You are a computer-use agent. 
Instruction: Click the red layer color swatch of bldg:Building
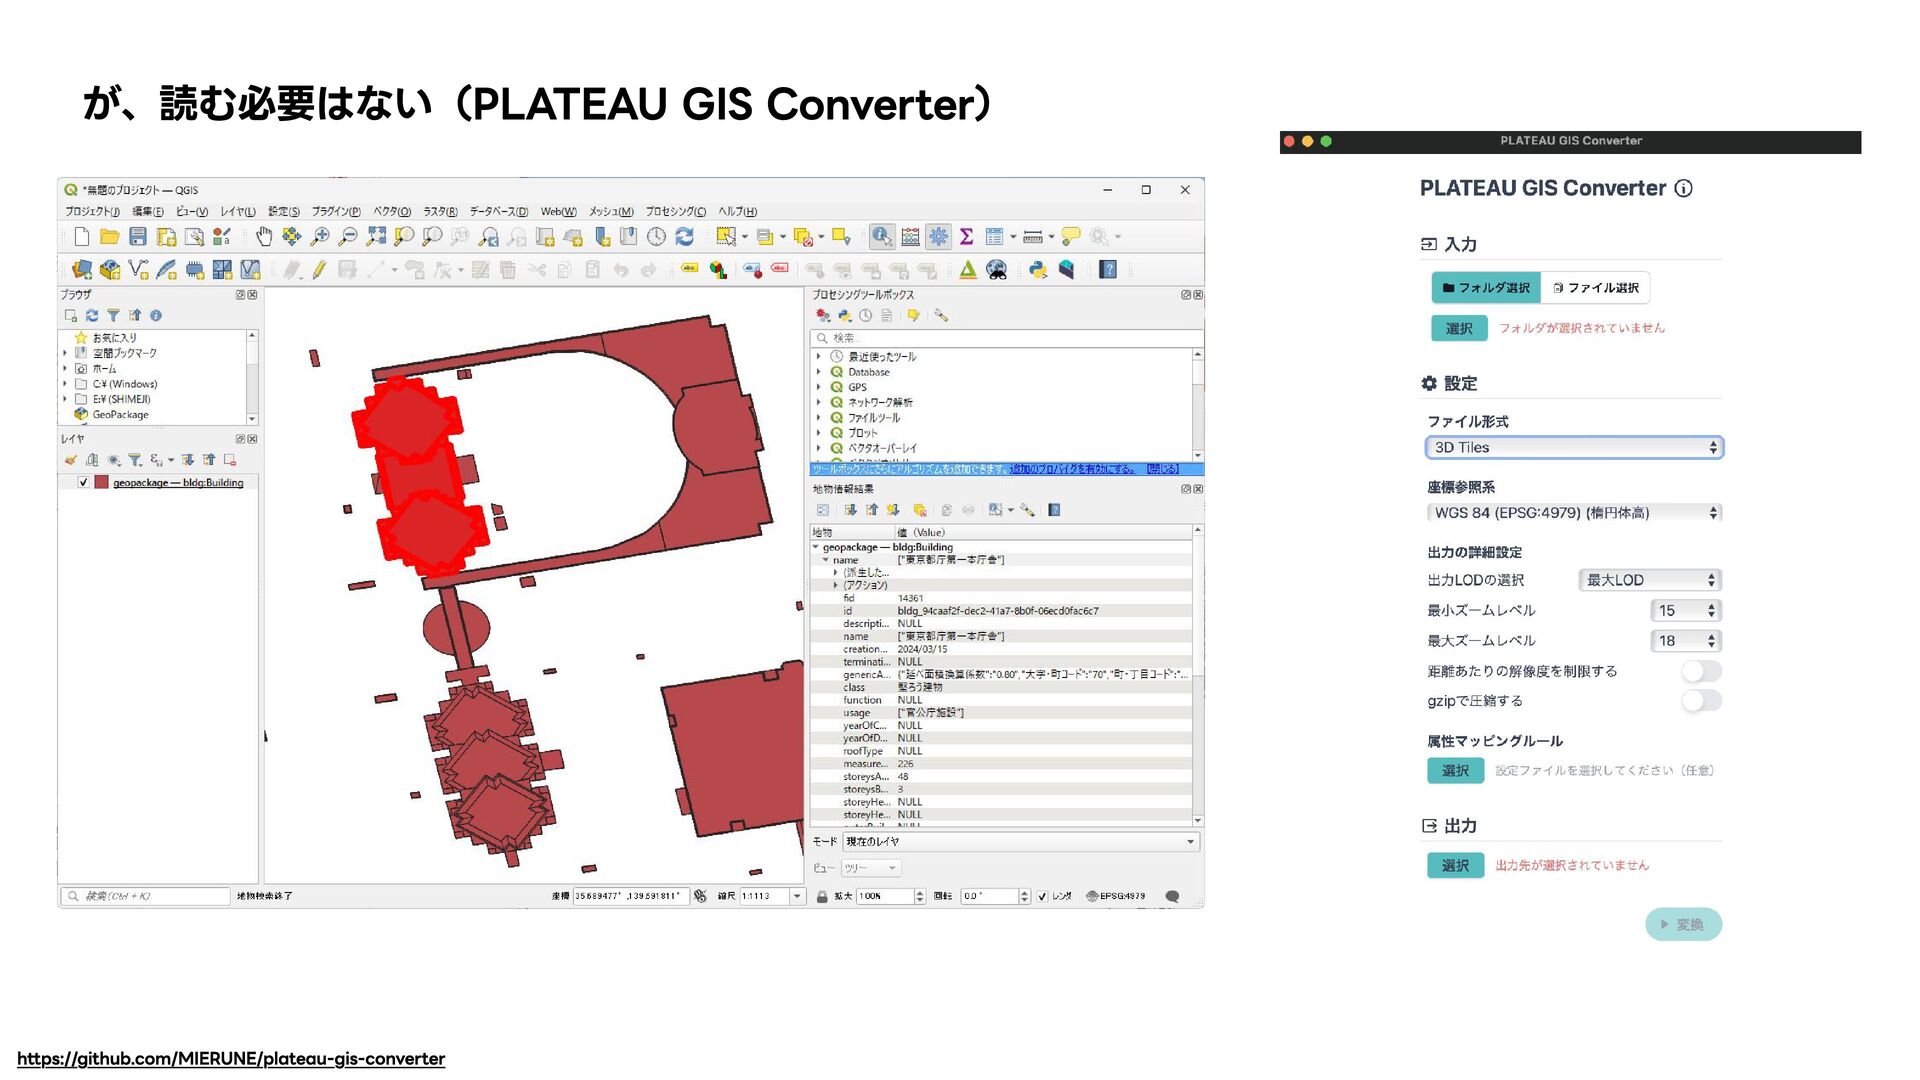[x=101, y=483]
